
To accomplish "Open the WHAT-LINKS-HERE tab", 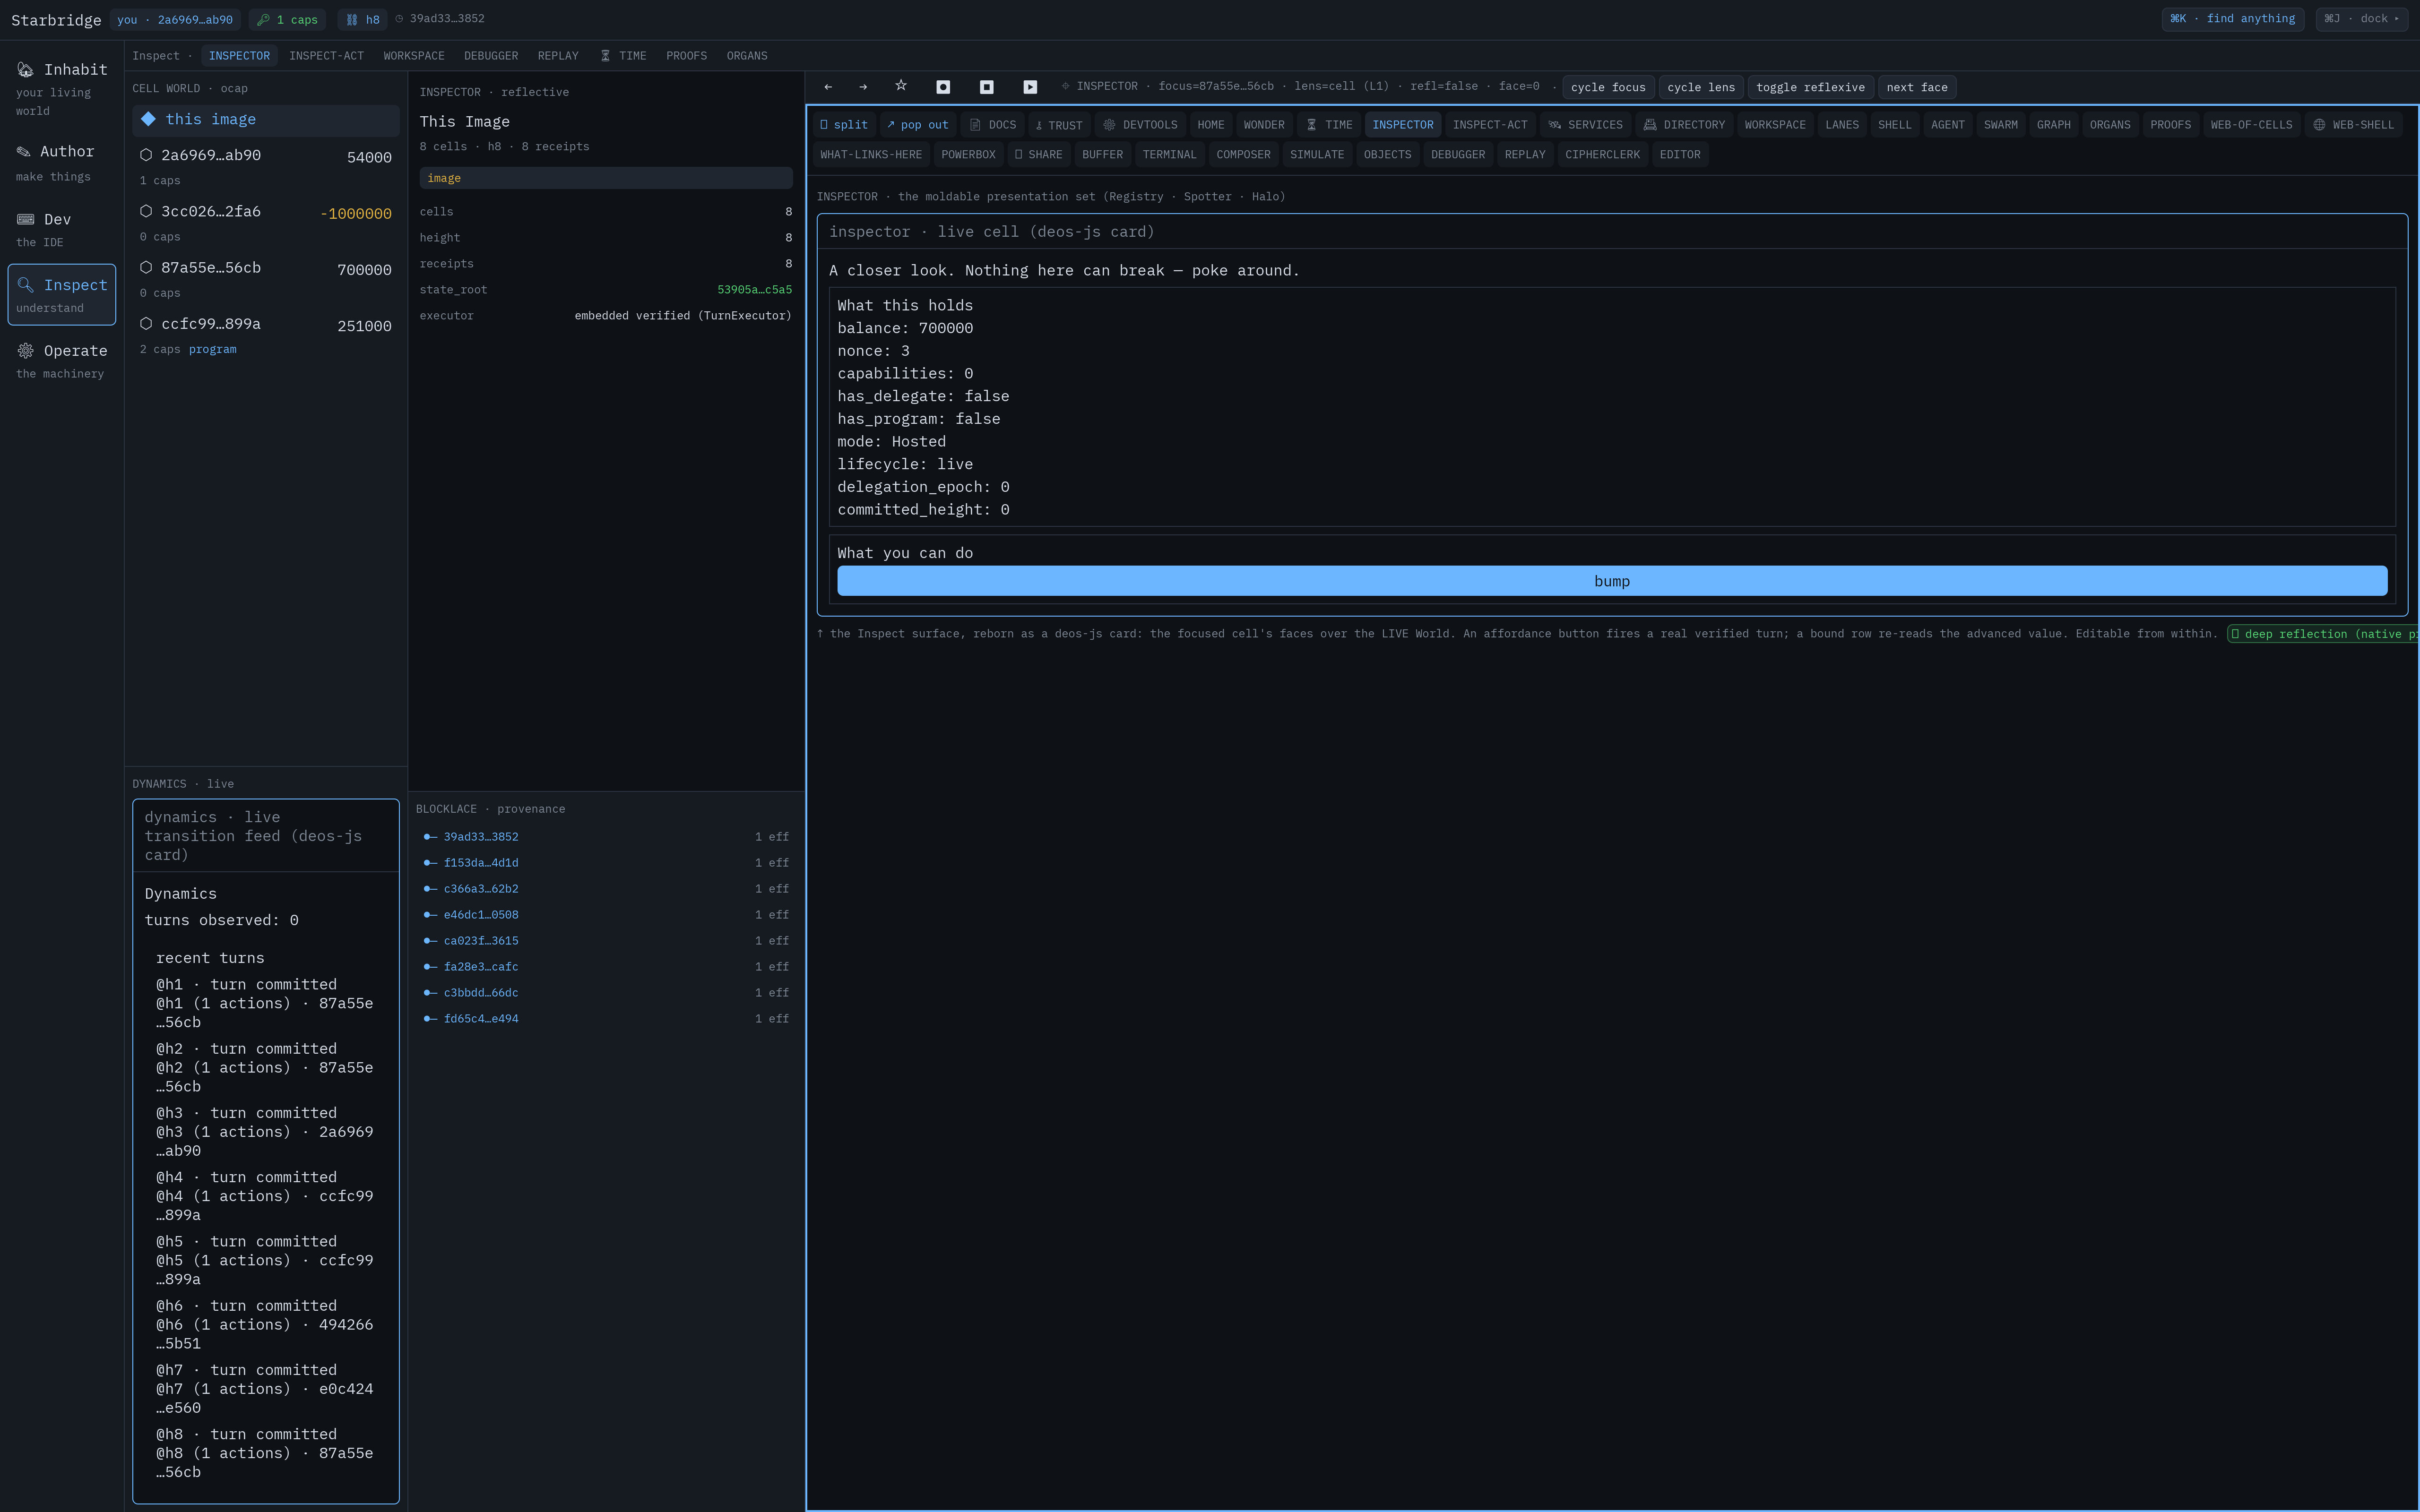I will coord(871,155).
